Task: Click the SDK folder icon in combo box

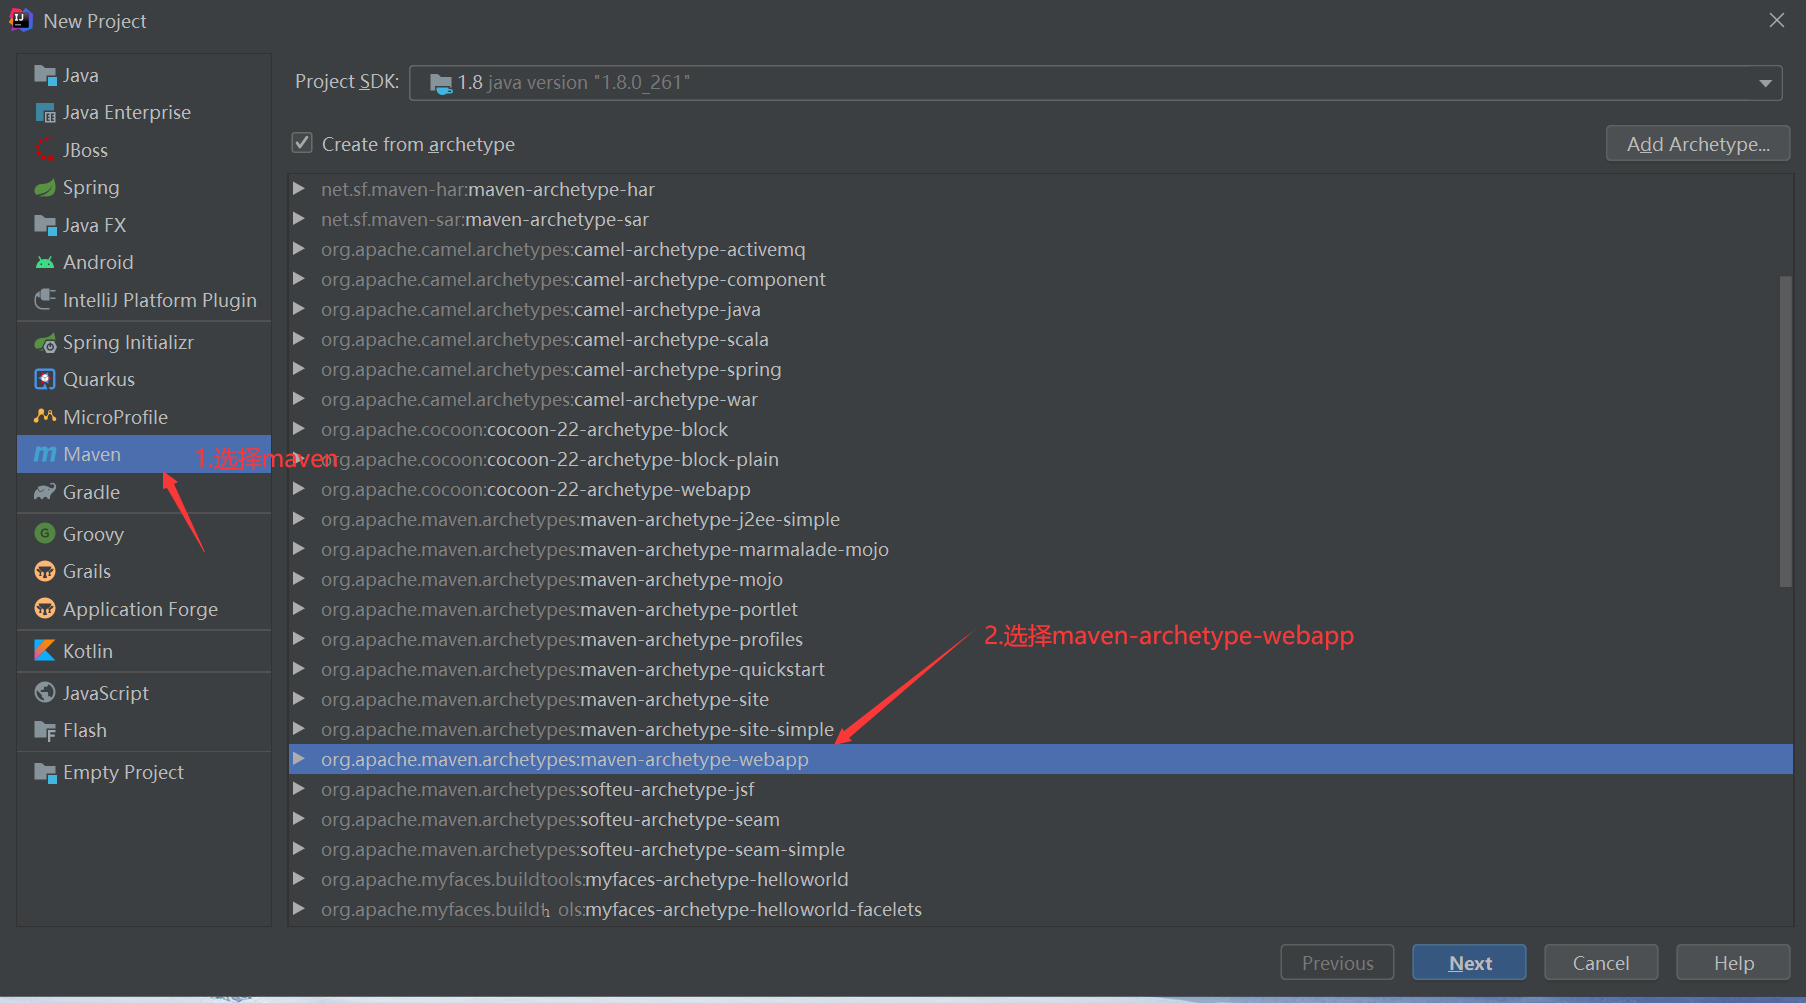Action: [441, 83]
